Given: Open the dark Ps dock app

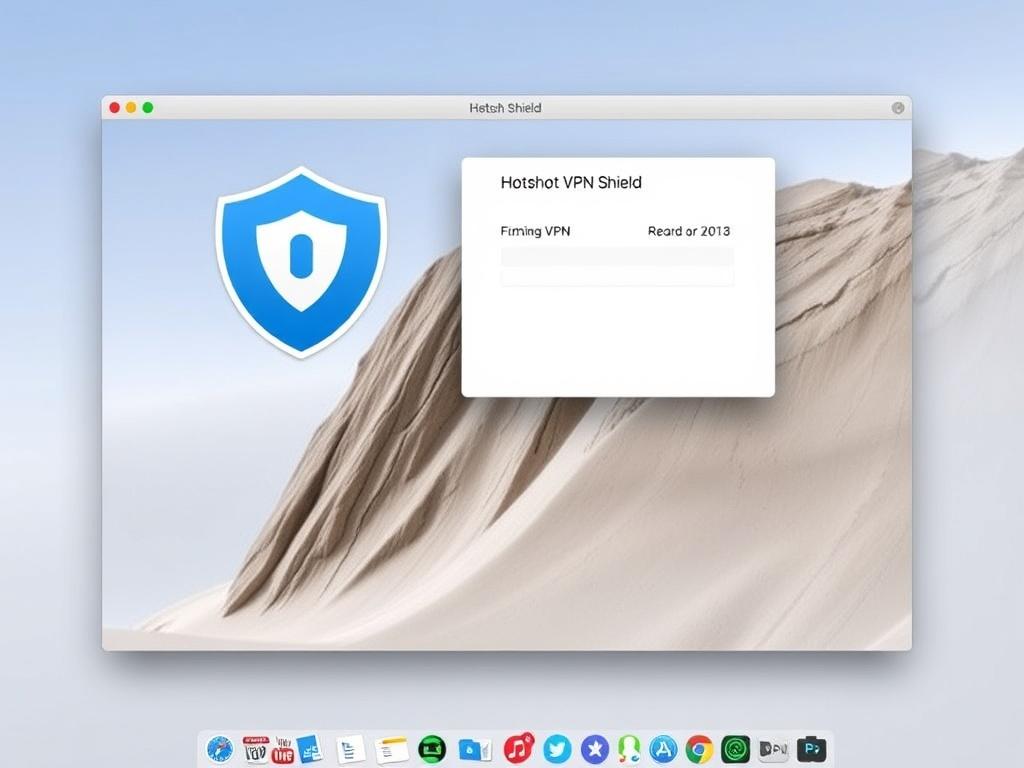Looking at the screenshot, I should pyautogui.click(x=812, y=749).
